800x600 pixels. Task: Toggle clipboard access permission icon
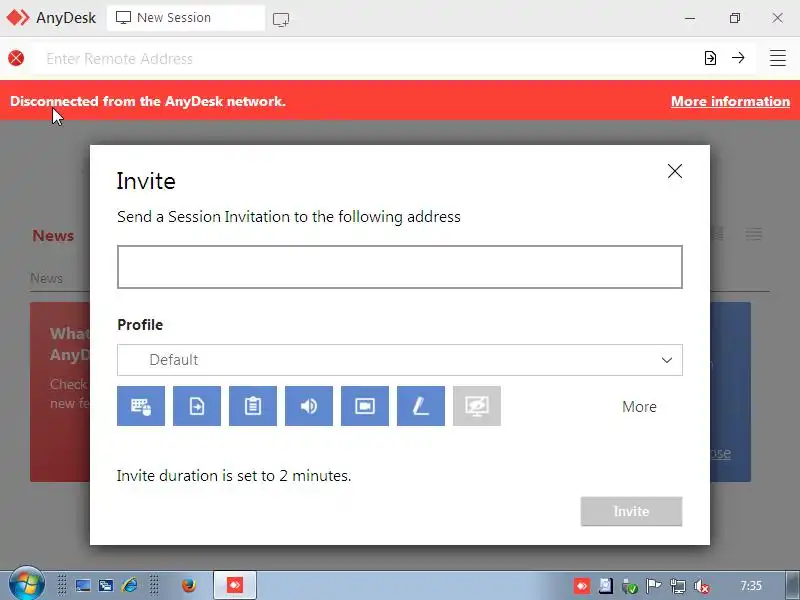click(253, 406)
